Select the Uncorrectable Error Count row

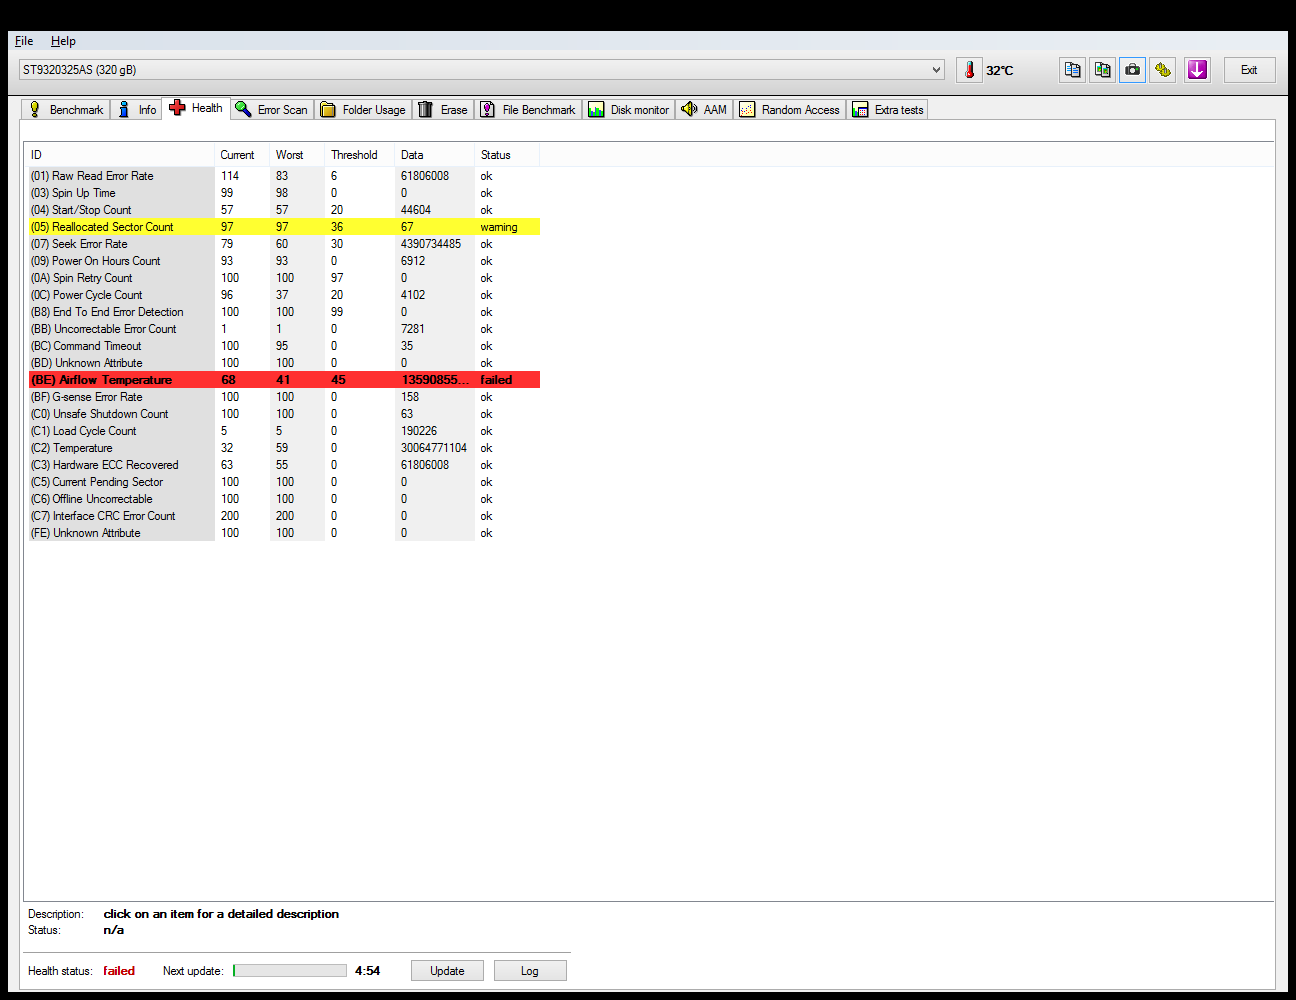[x=282, y=329]
